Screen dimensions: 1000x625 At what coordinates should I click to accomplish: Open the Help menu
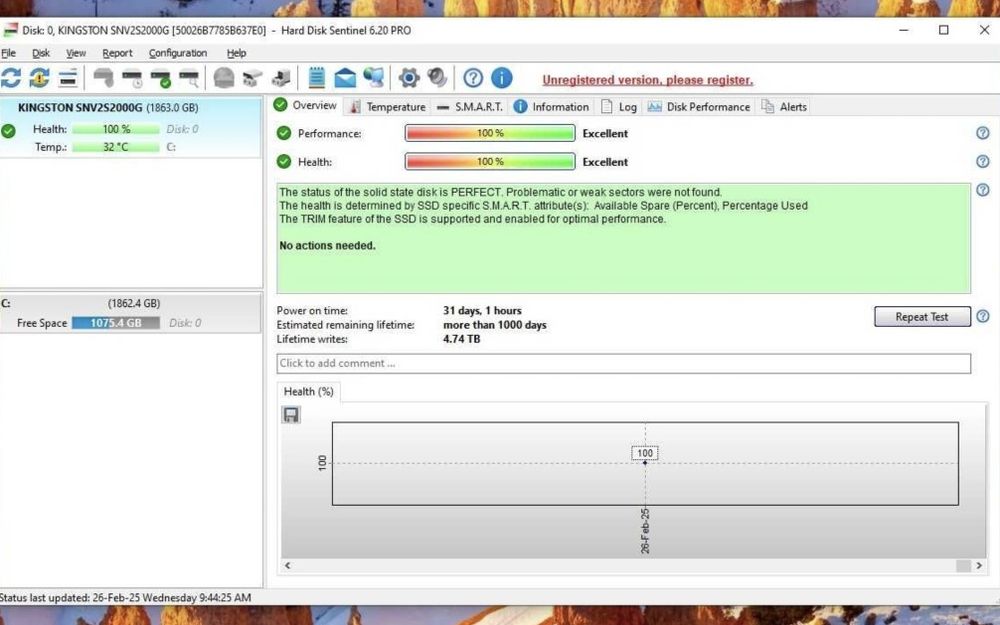[236, 53]
